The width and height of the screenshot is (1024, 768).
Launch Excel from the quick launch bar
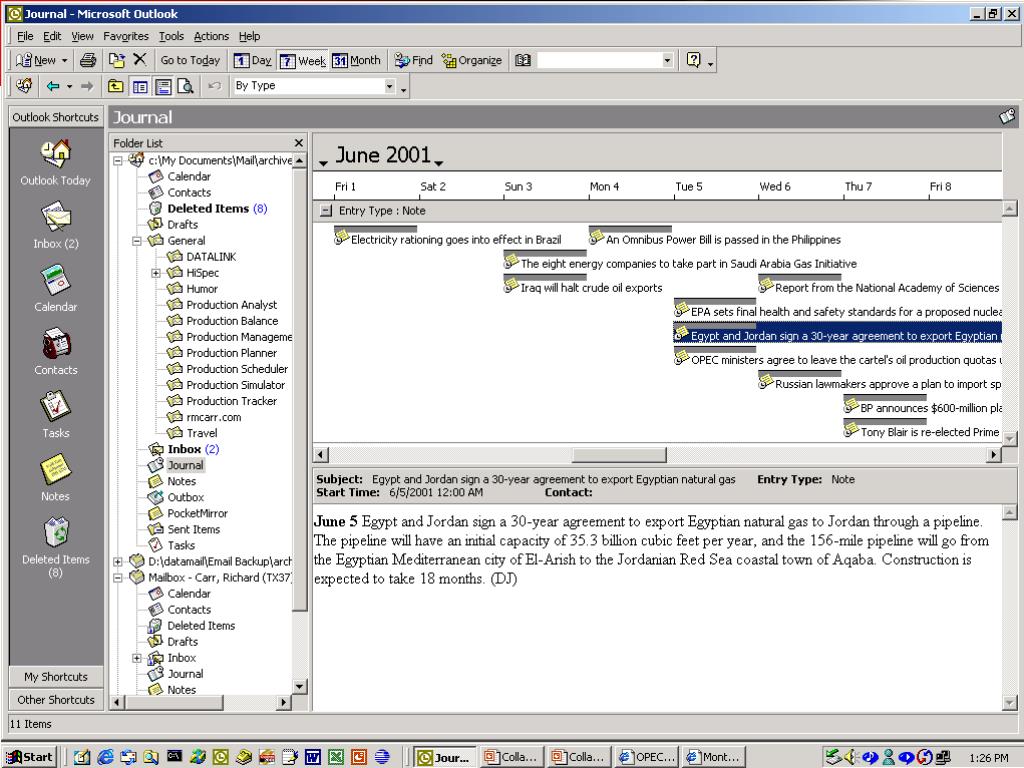coord(336,757)
